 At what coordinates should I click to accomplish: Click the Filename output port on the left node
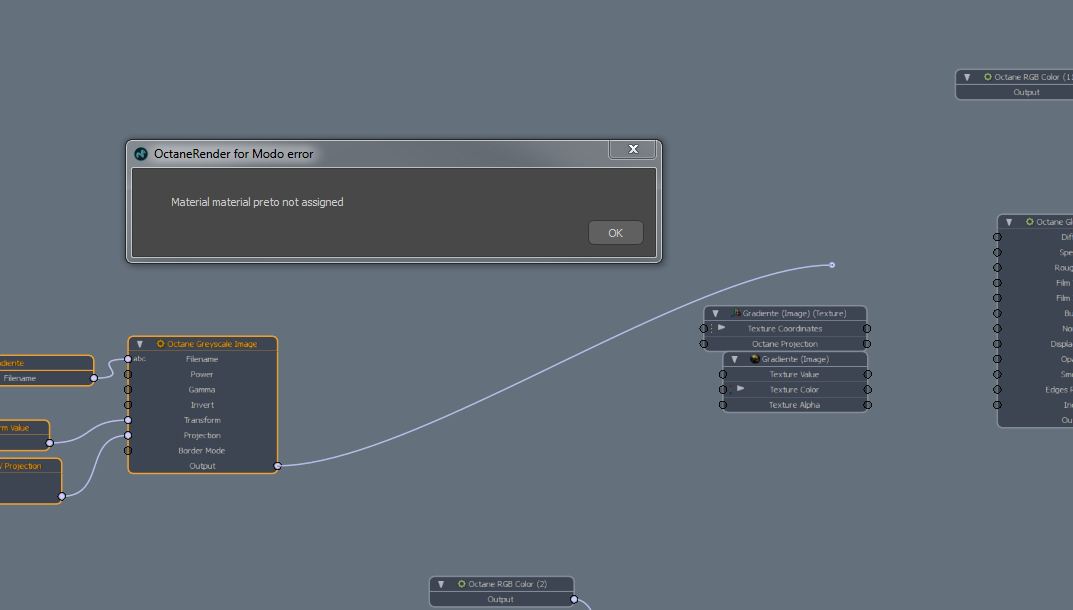94,378
